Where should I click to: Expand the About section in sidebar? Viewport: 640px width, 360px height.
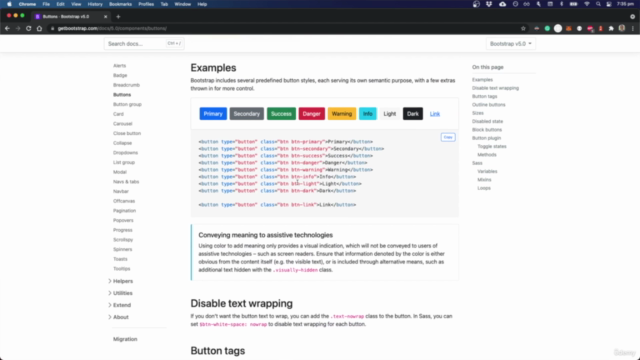click(x=118, y=317)
